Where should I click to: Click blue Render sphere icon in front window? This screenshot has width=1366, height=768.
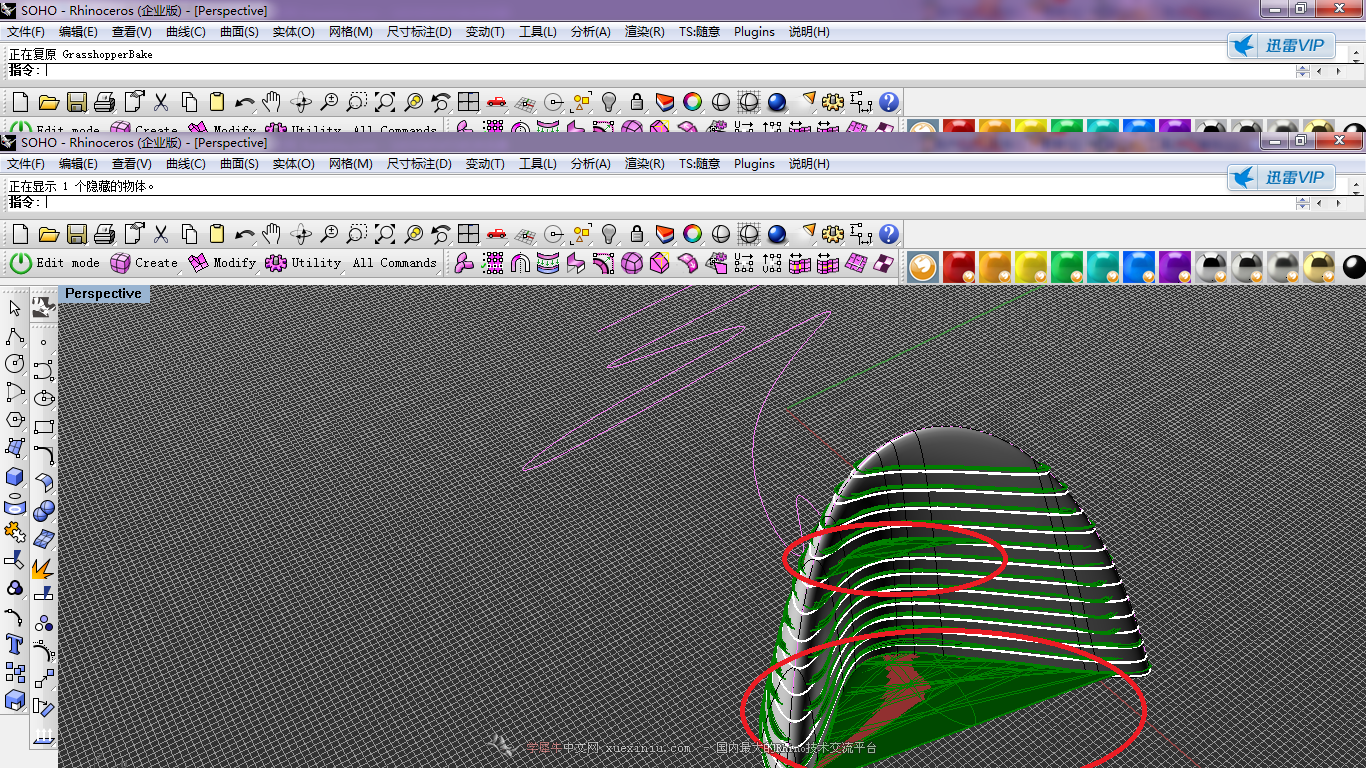pyautogui.click(x=777, y=234)
